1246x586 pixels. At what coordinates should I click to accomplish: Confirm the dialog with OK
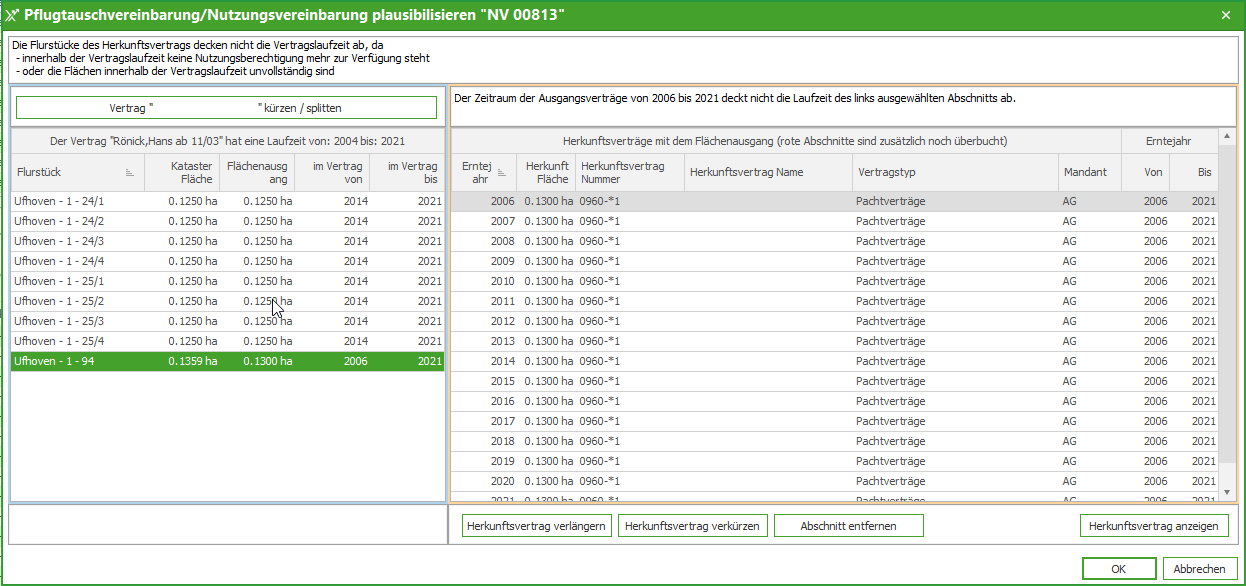(x=1118, y=569)
